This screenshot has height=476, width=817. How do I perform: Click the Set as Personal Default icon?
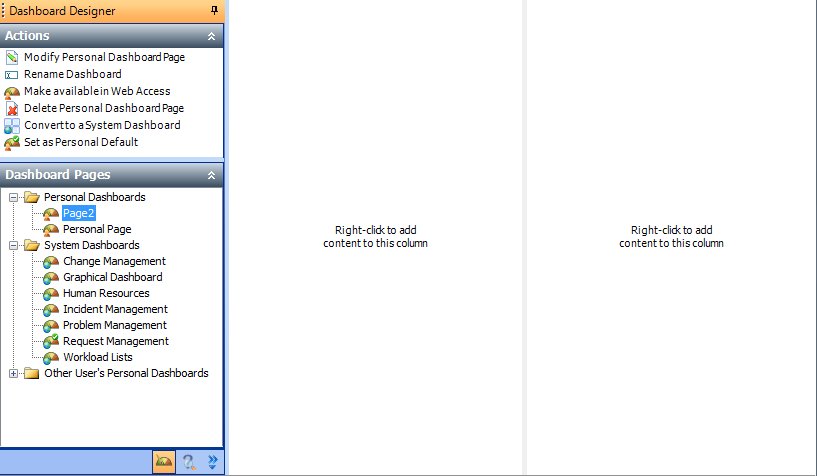tap(11, 142)
